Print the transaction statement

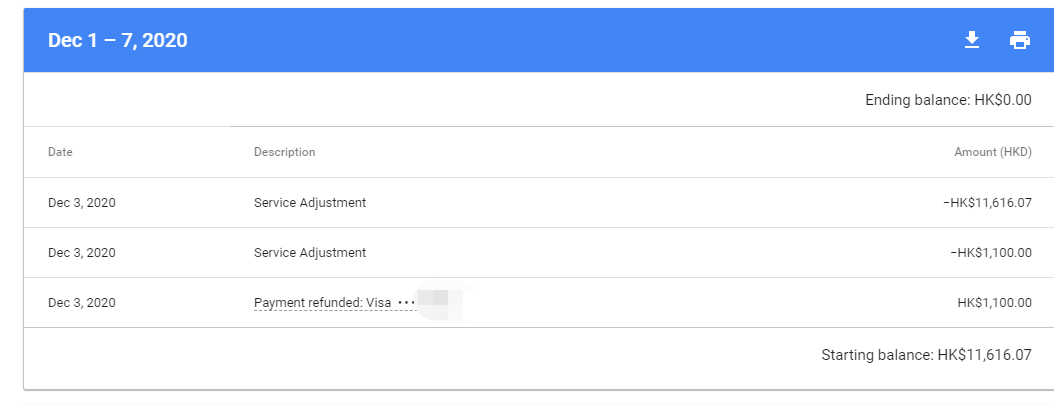point(1020,40)
